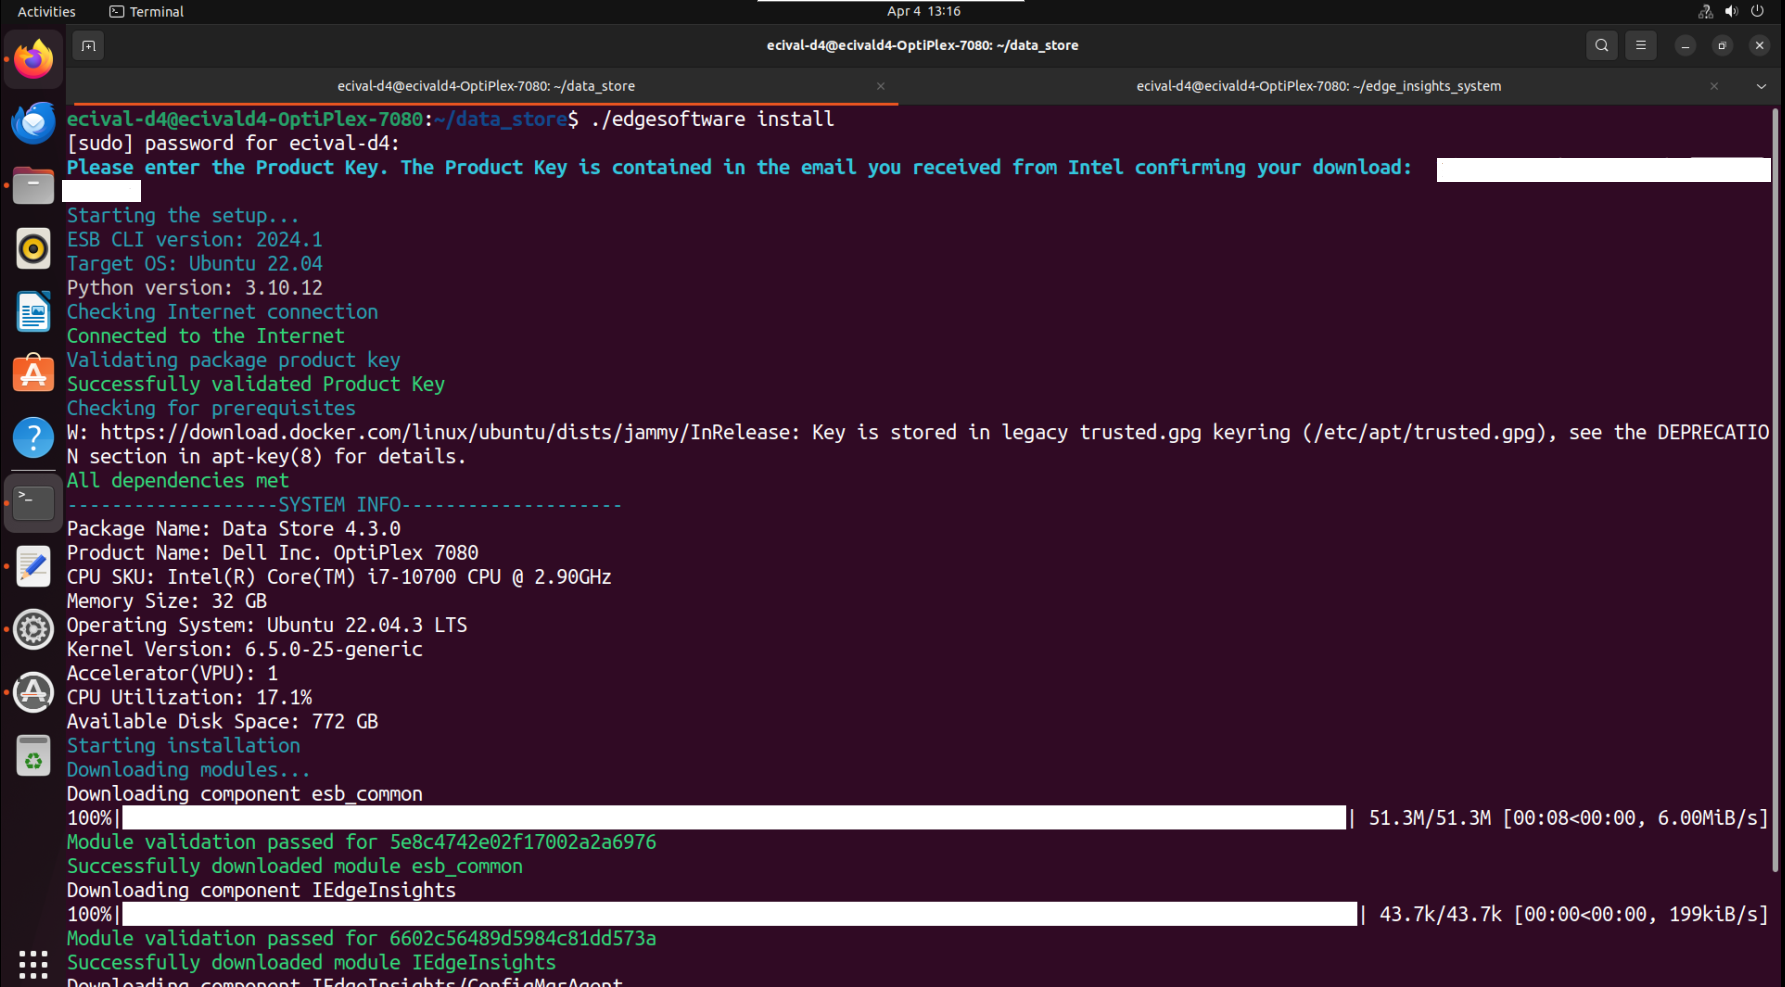The width and height of the screenshot is (1785, 987).
Task: Open network status icon in system tray
Action: [1705, 11]
